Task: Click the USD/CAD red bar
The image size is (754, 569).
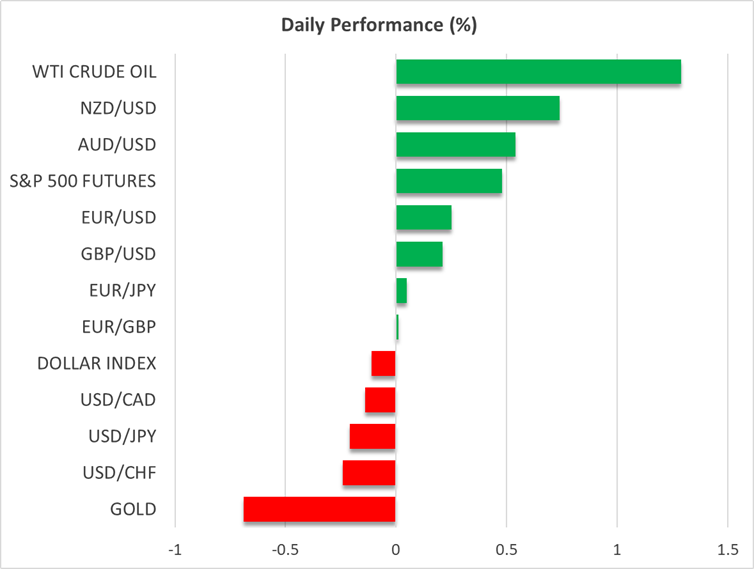Action: pyautogui.click(x=380, y=400)
